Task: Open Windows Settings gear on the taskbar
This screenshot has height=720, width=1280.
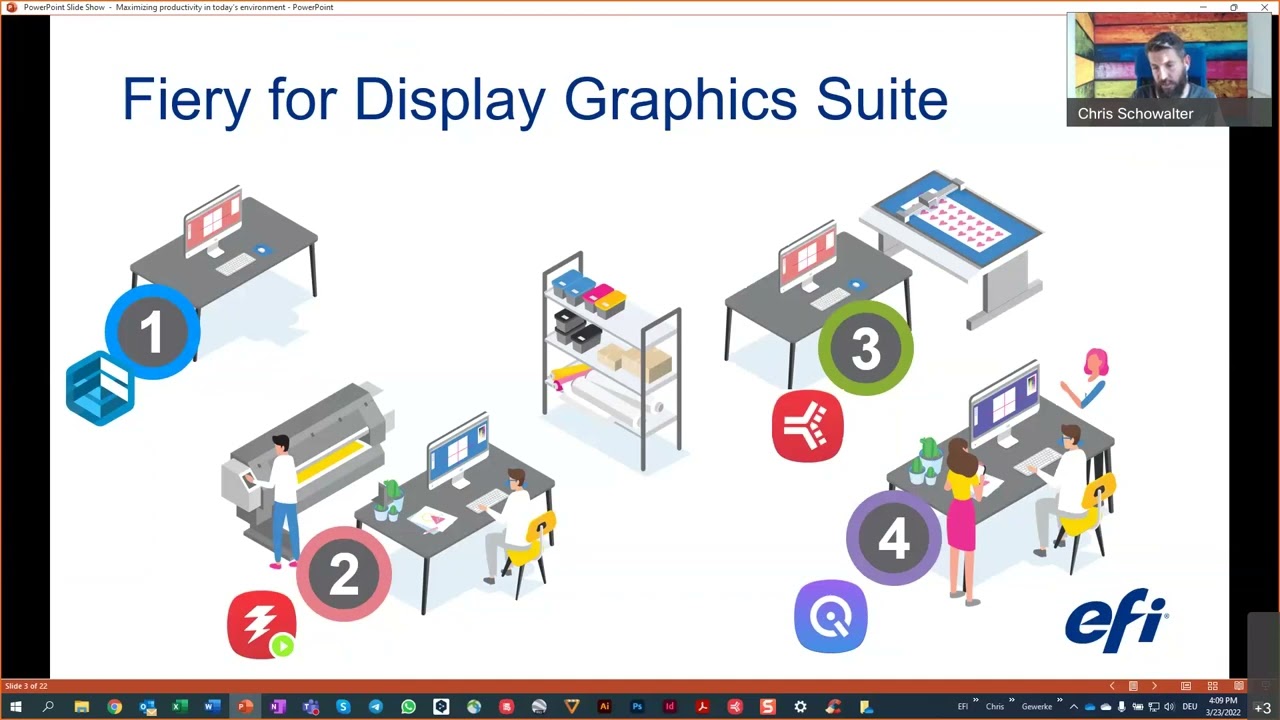Action: (x=800, y=707)
